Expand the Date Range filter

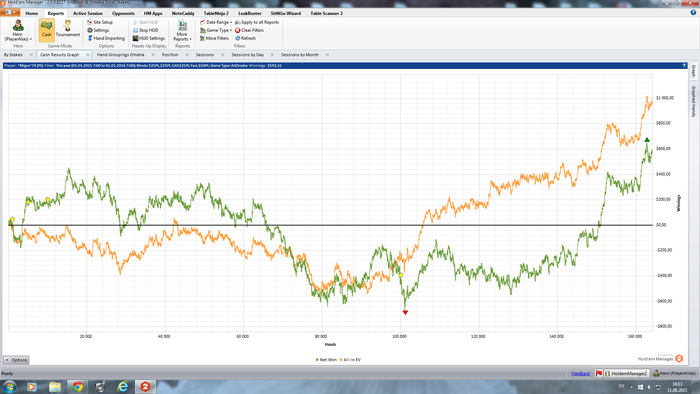tap(216, 22)
